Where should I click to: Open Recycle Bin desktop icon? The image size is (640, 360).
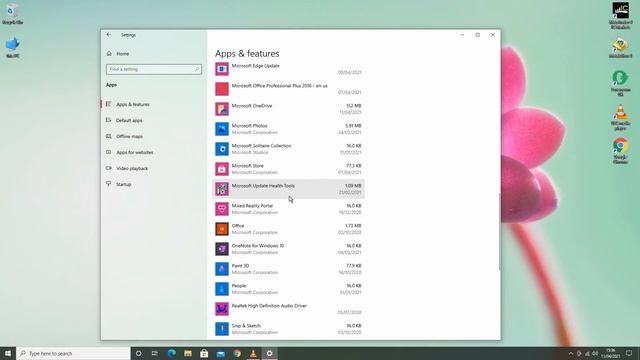[12, 14]
